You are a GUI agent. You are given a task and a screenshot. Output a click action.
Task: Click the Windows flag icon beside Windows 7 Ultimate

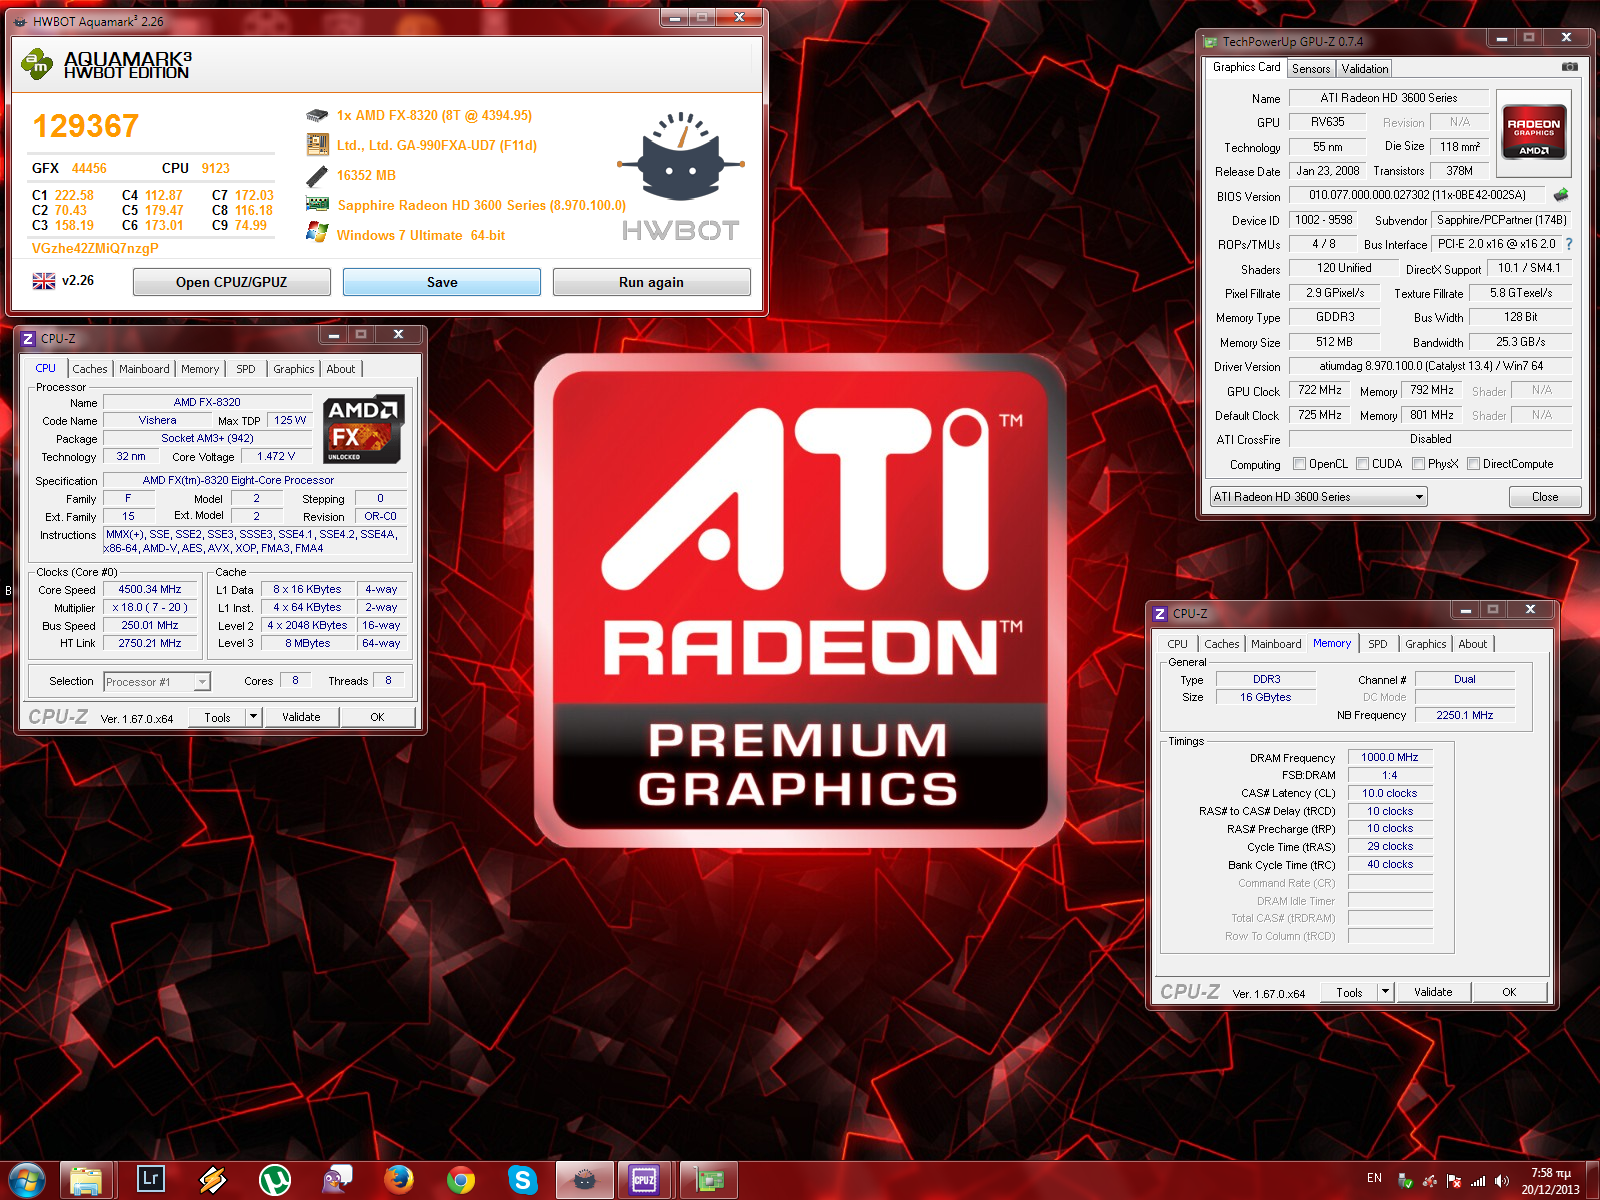317,233
